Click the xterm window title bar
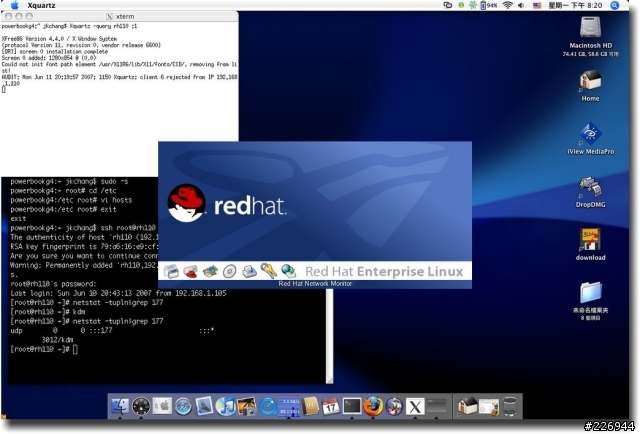The width and height of the screenshot is (640, 434). click(x=120, y=16)
